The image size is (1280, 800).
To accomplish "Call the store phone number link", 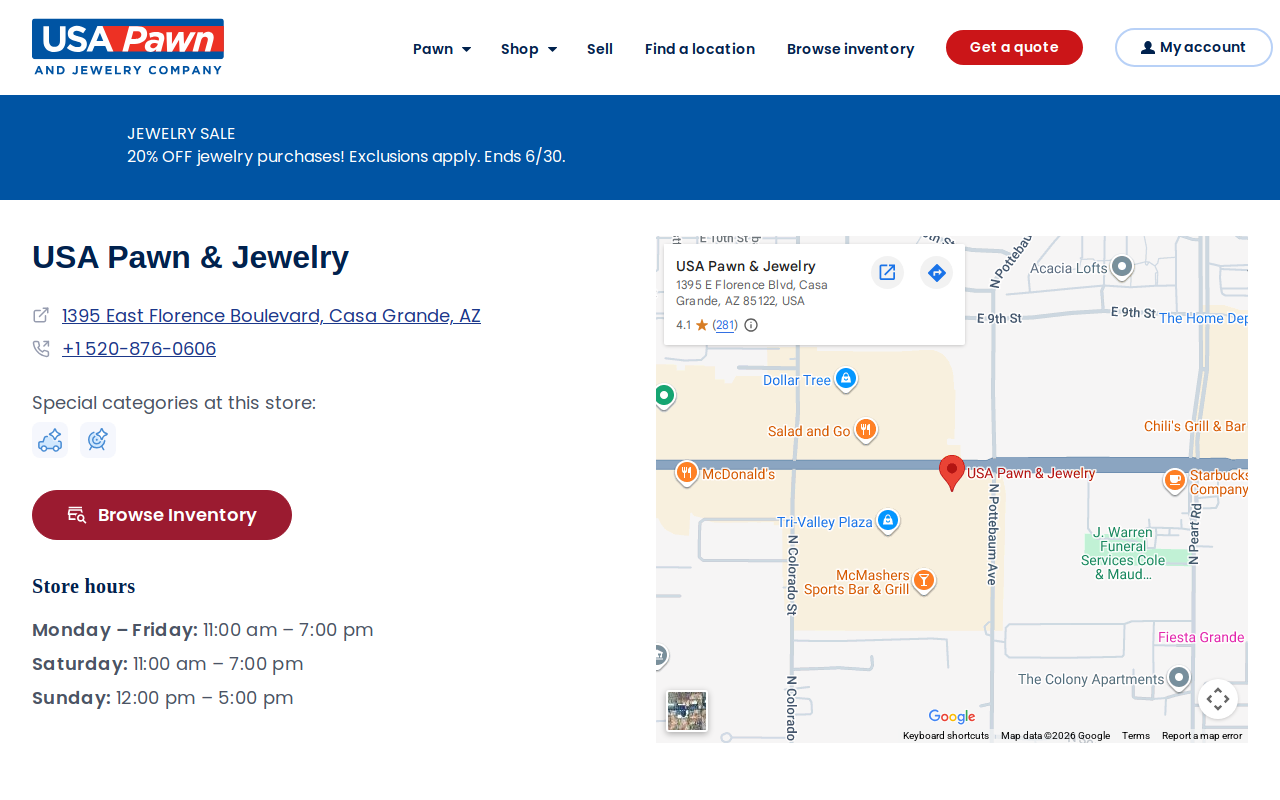I will pyautogui.click(x=139, y=349).
